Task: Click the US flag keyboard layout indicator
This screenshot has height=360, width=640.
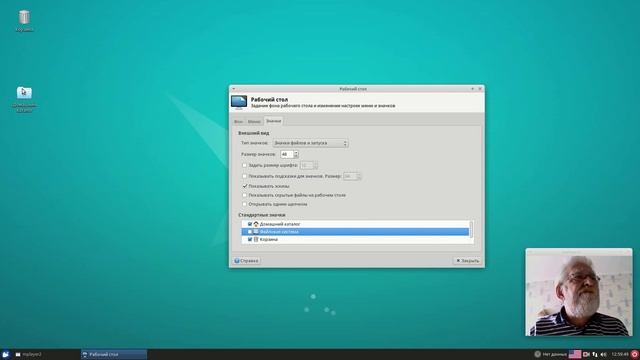Action: click(575, 354)
